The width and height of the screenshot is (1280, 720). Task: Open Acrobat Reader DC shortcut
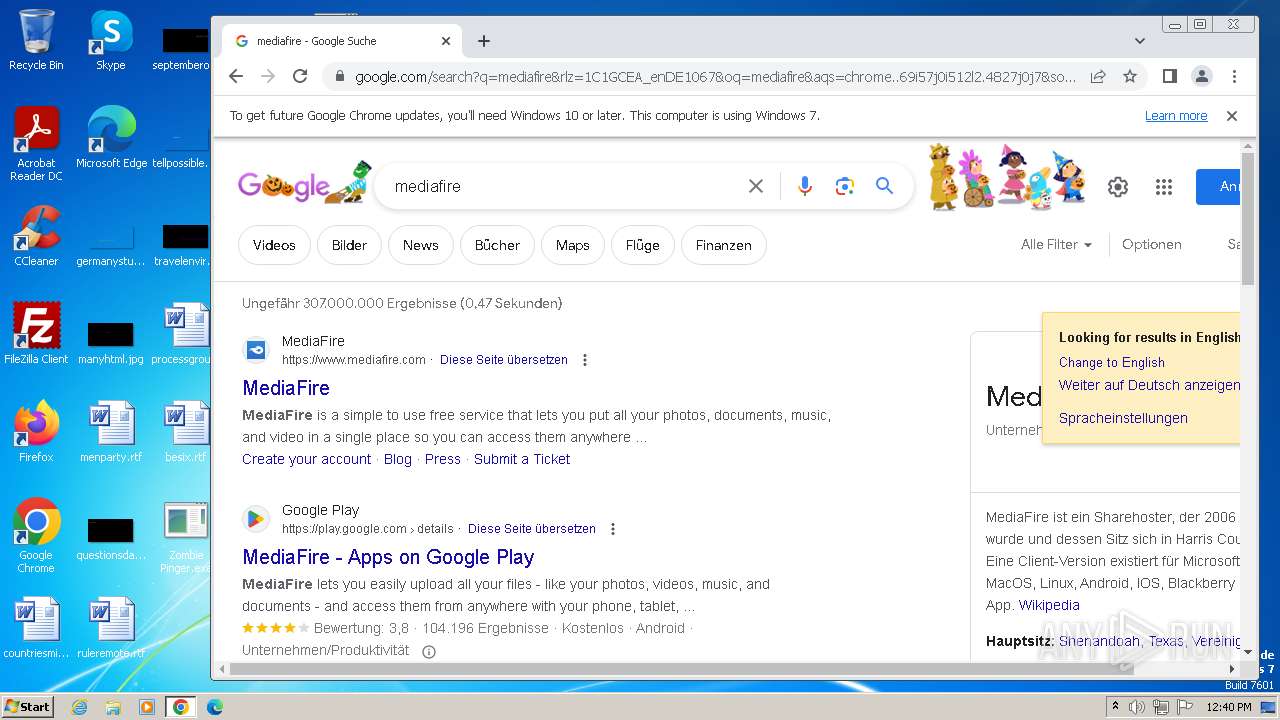pyautogui.click(x=36, y=144)
